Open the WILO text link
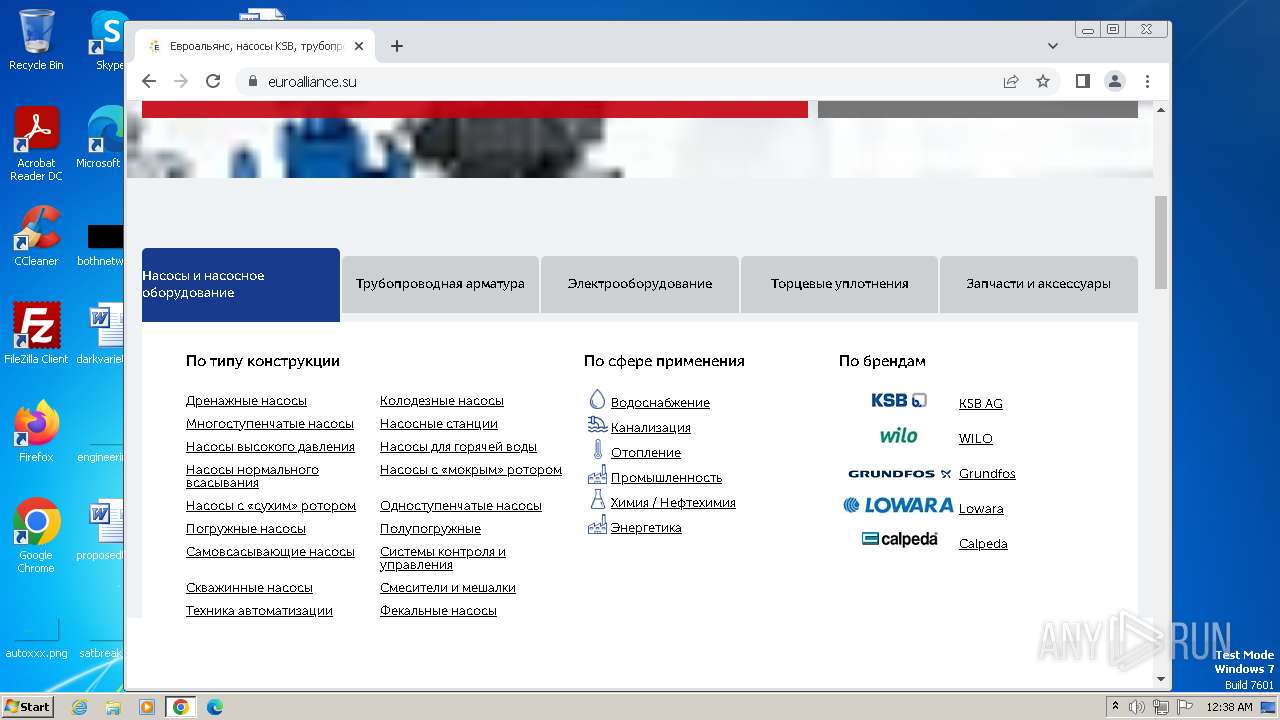 tap(976, 439)
